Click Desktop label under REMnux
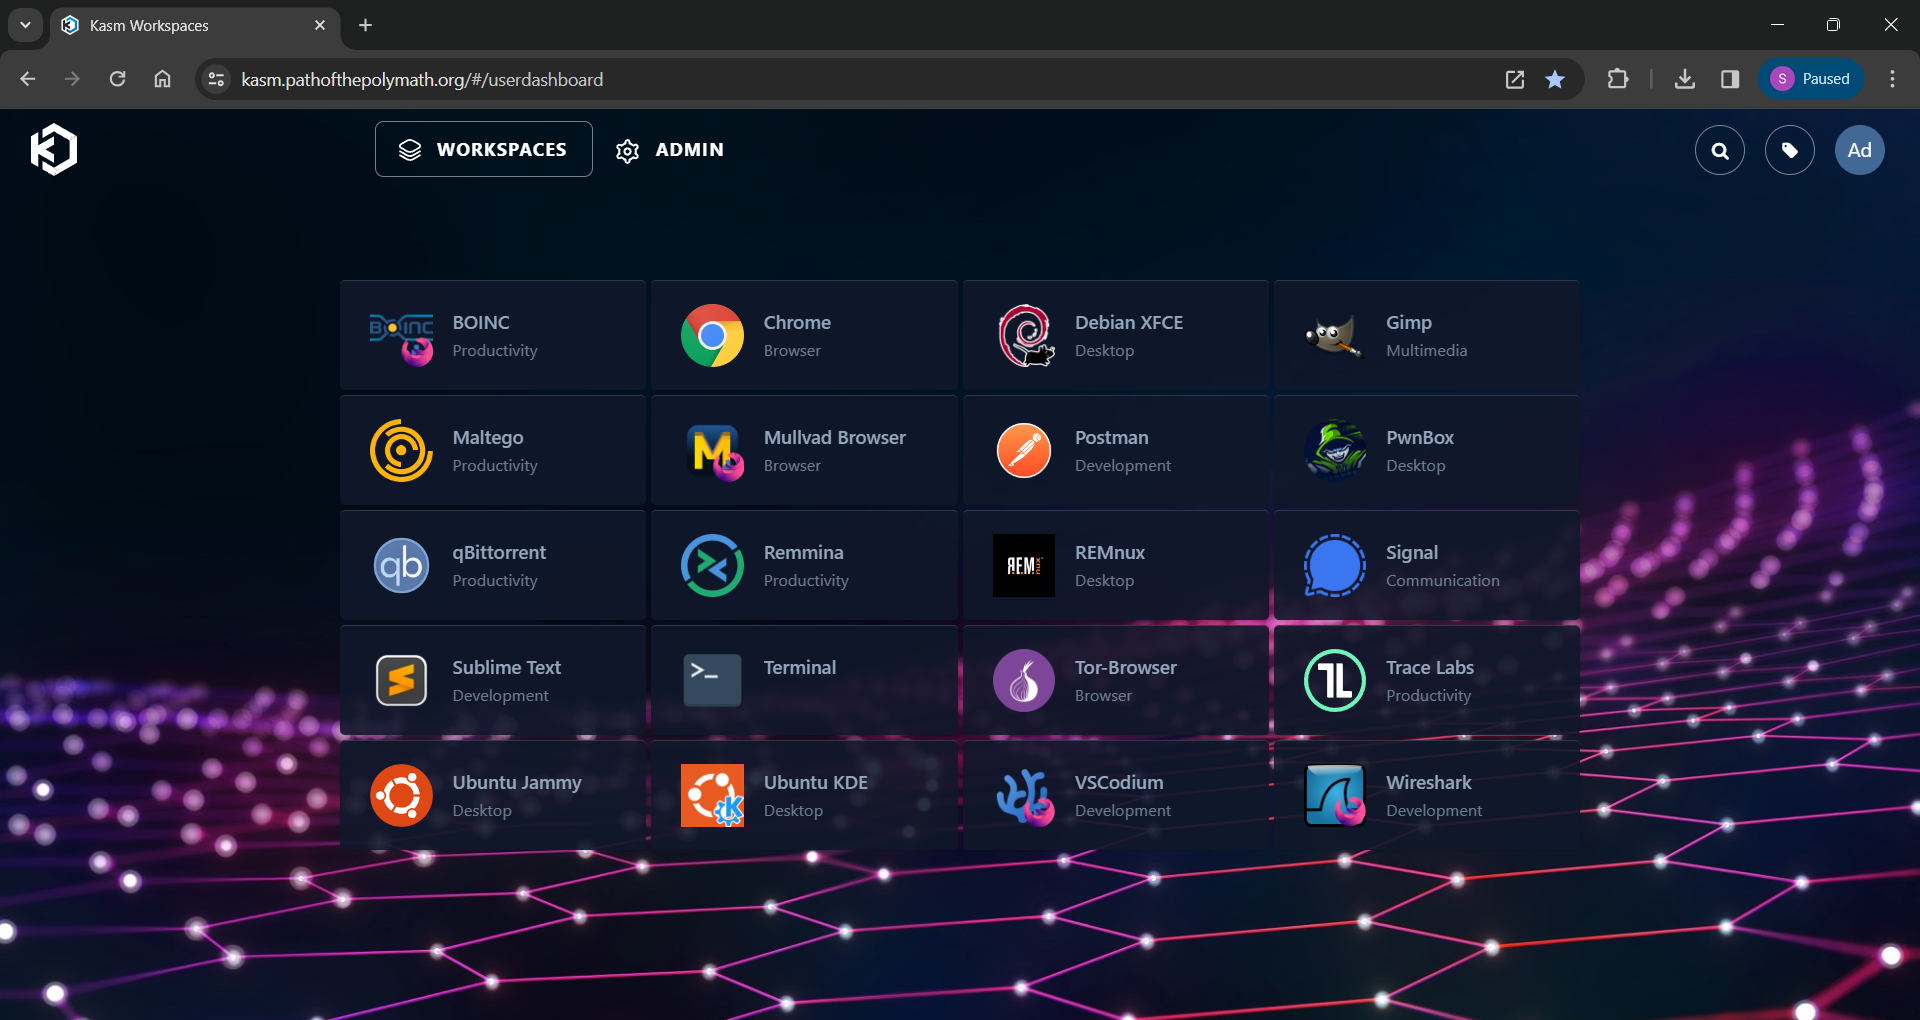 [1105, 581]
